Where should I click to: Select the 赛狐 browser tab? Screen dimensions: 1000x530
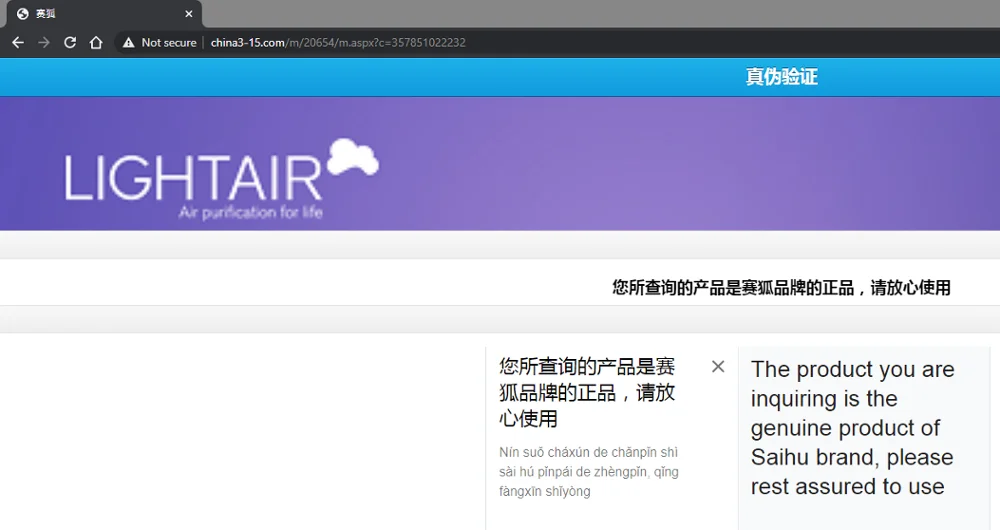point(104,14)
